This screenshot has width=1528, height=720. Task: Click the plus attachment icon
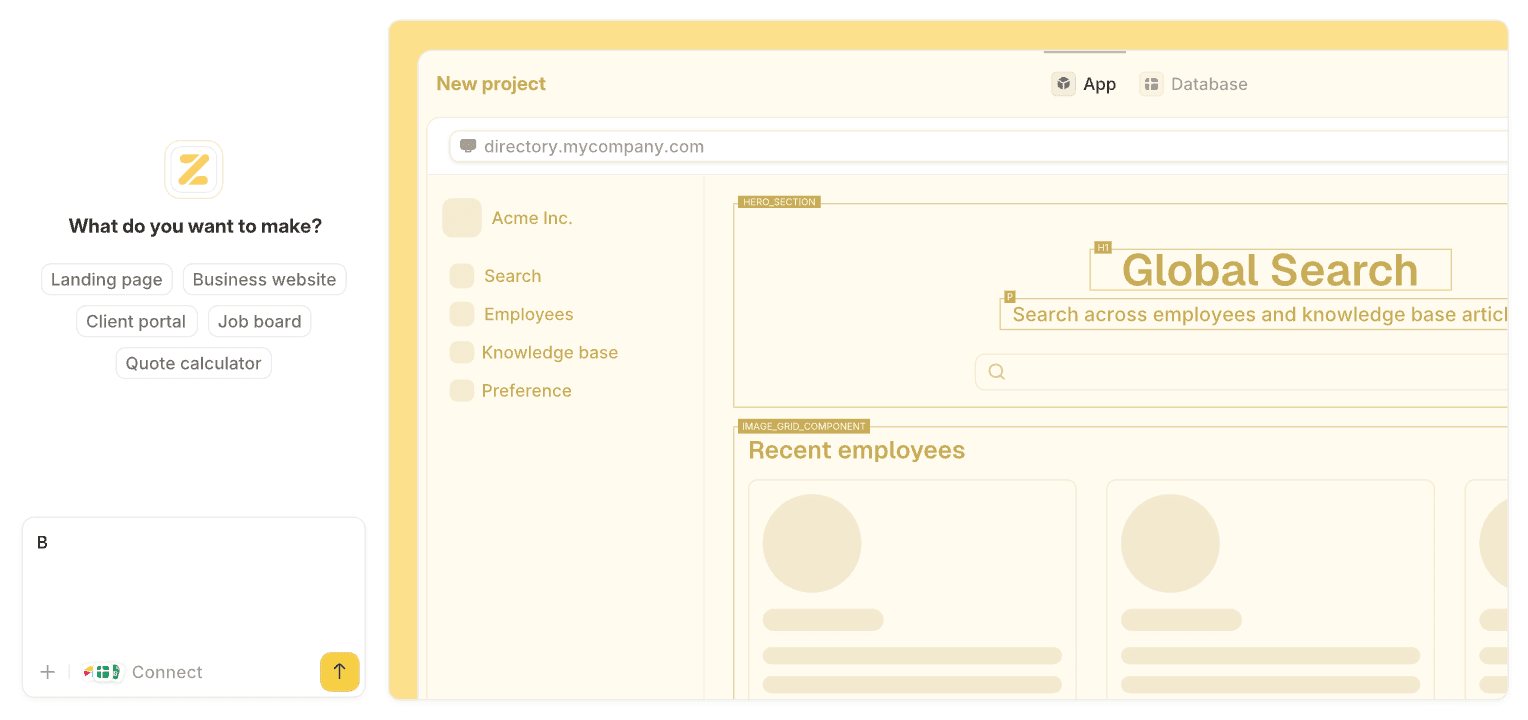coord(47,672)
